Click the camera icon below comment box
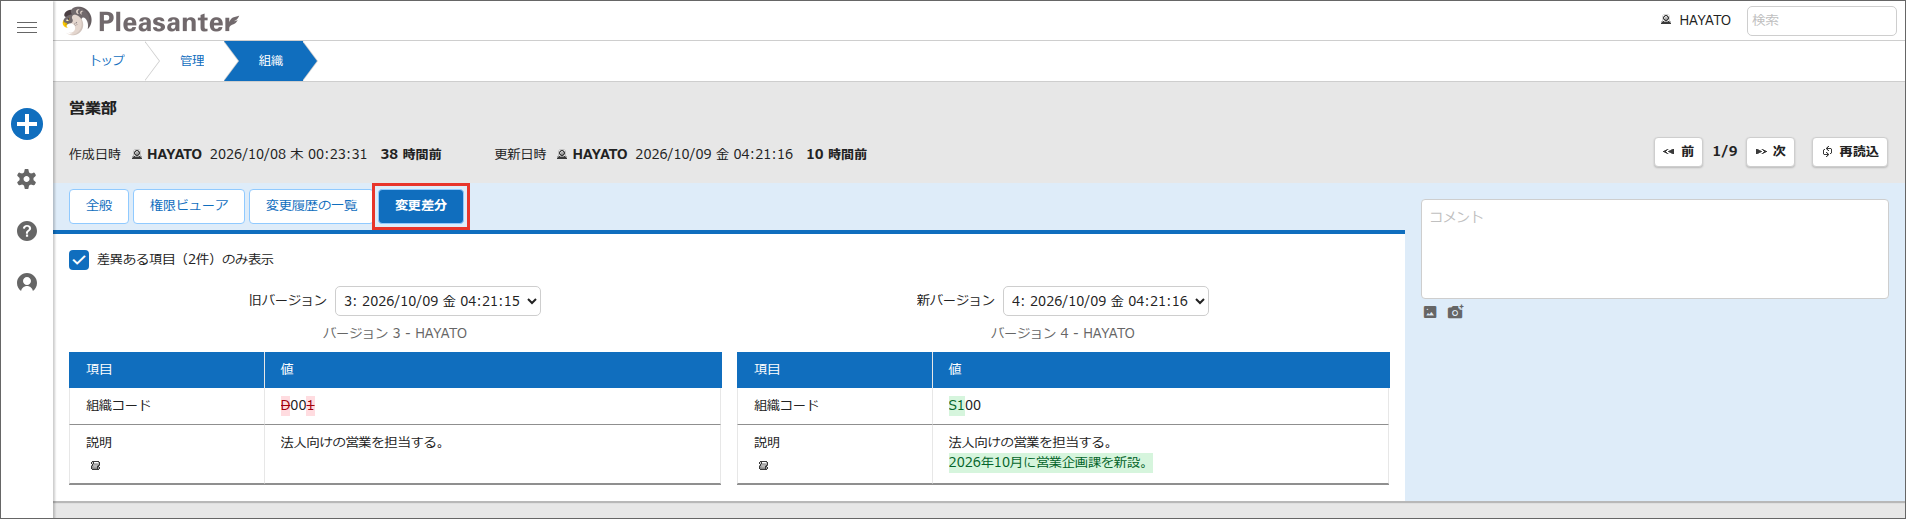This screenshot has height=519, width=1906. 1455,312
